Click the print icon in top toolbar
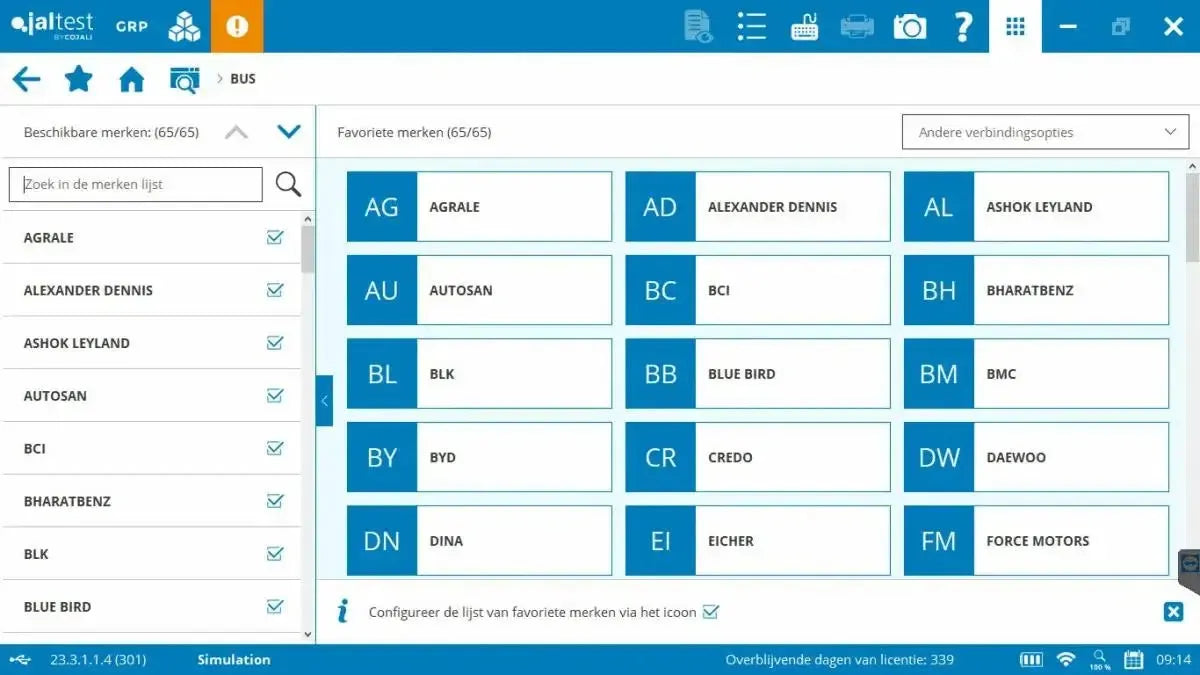 [857, 26]
